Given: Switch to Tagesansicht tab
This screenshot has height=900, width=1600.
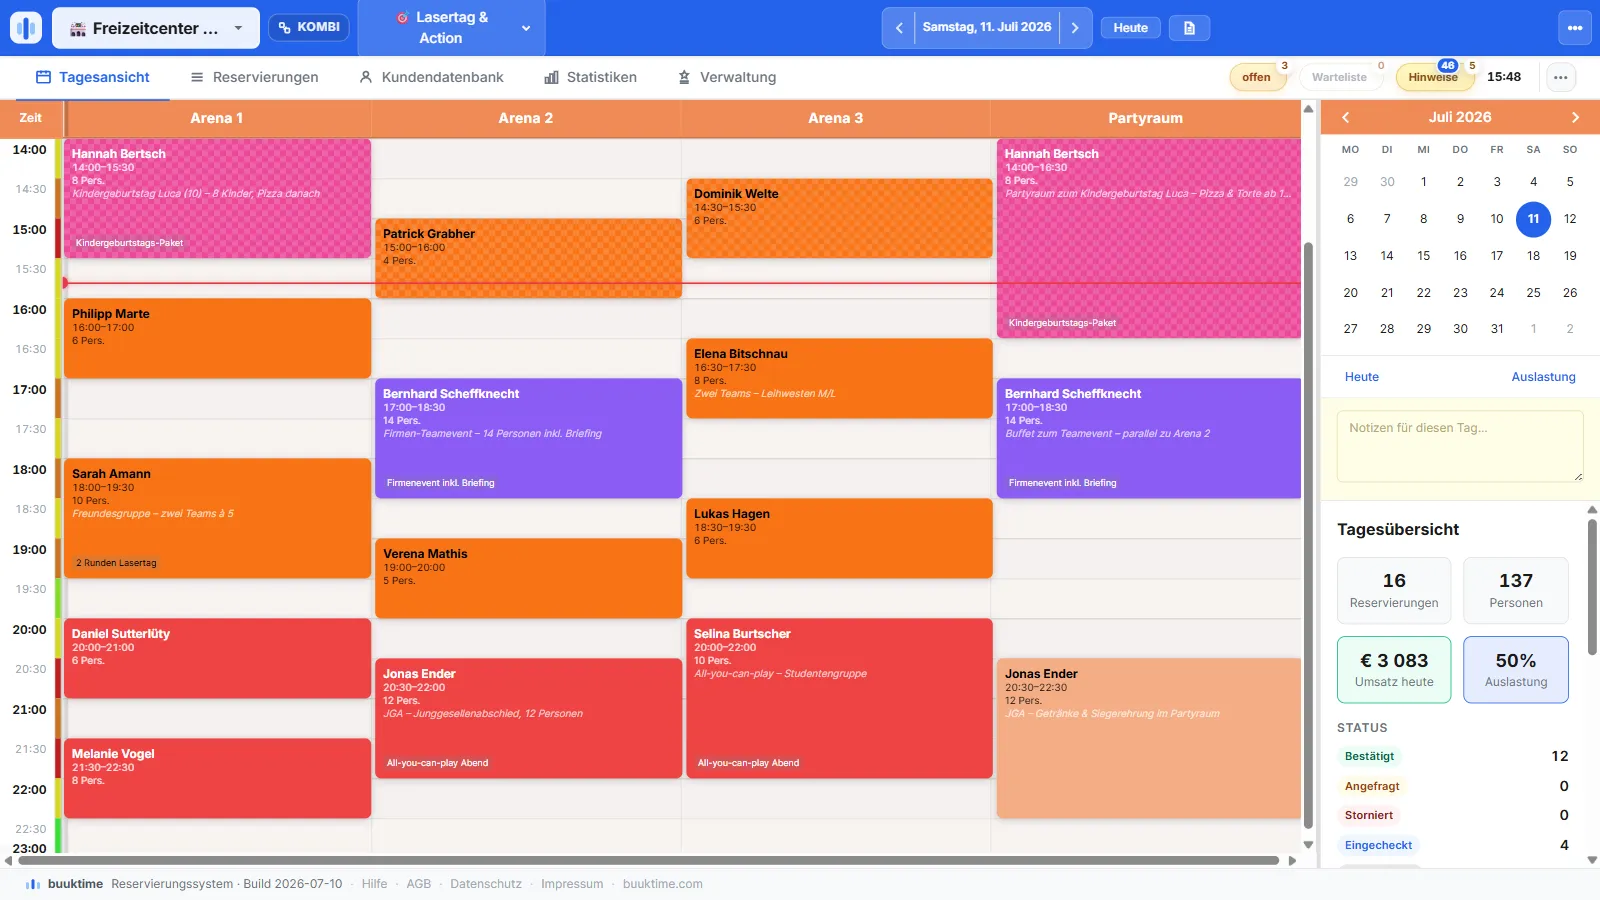Looking at the screenshot, I should click(x=92, y=77).
